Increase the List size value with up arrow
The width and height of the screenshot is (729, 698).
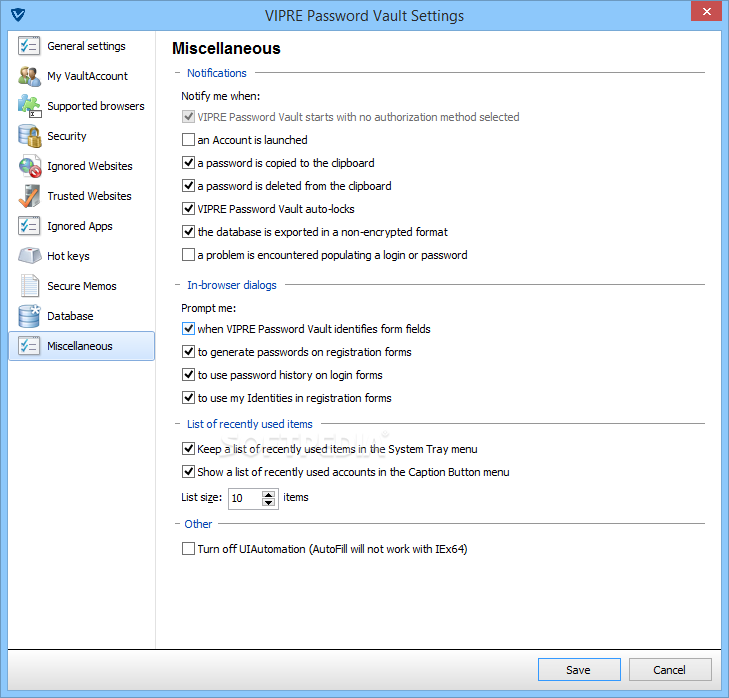268,494
